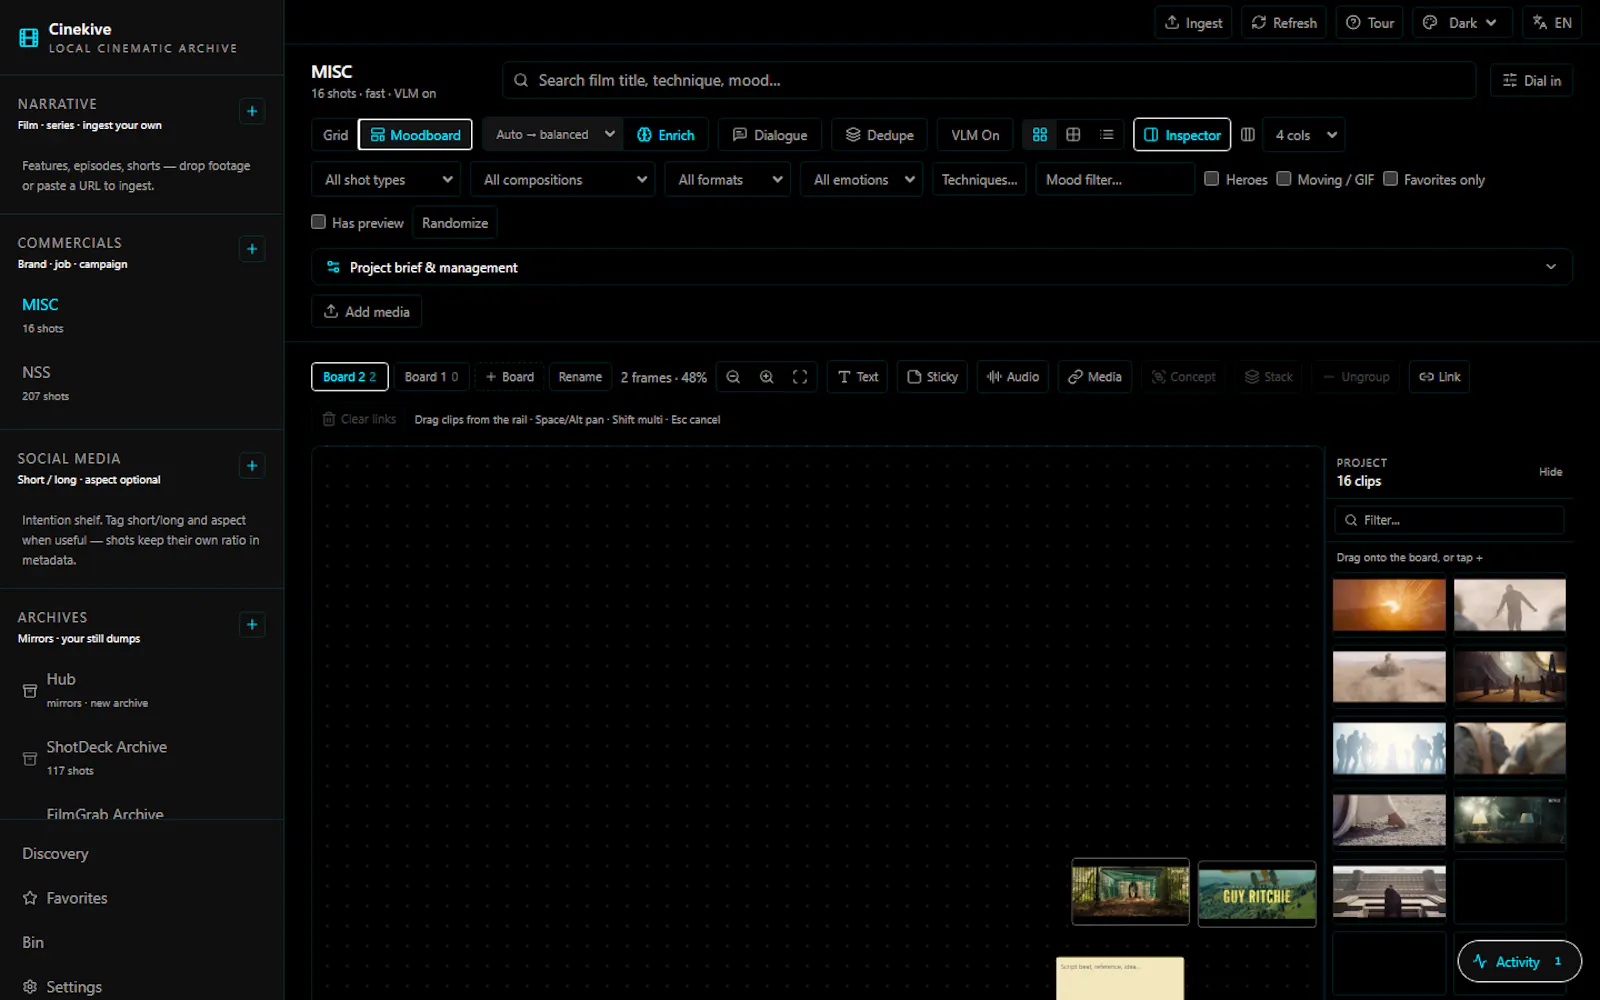The width and height of the screenshot is (1600, 1000).
Task: Click the Mood filter input
Action: pos(1115,180)
